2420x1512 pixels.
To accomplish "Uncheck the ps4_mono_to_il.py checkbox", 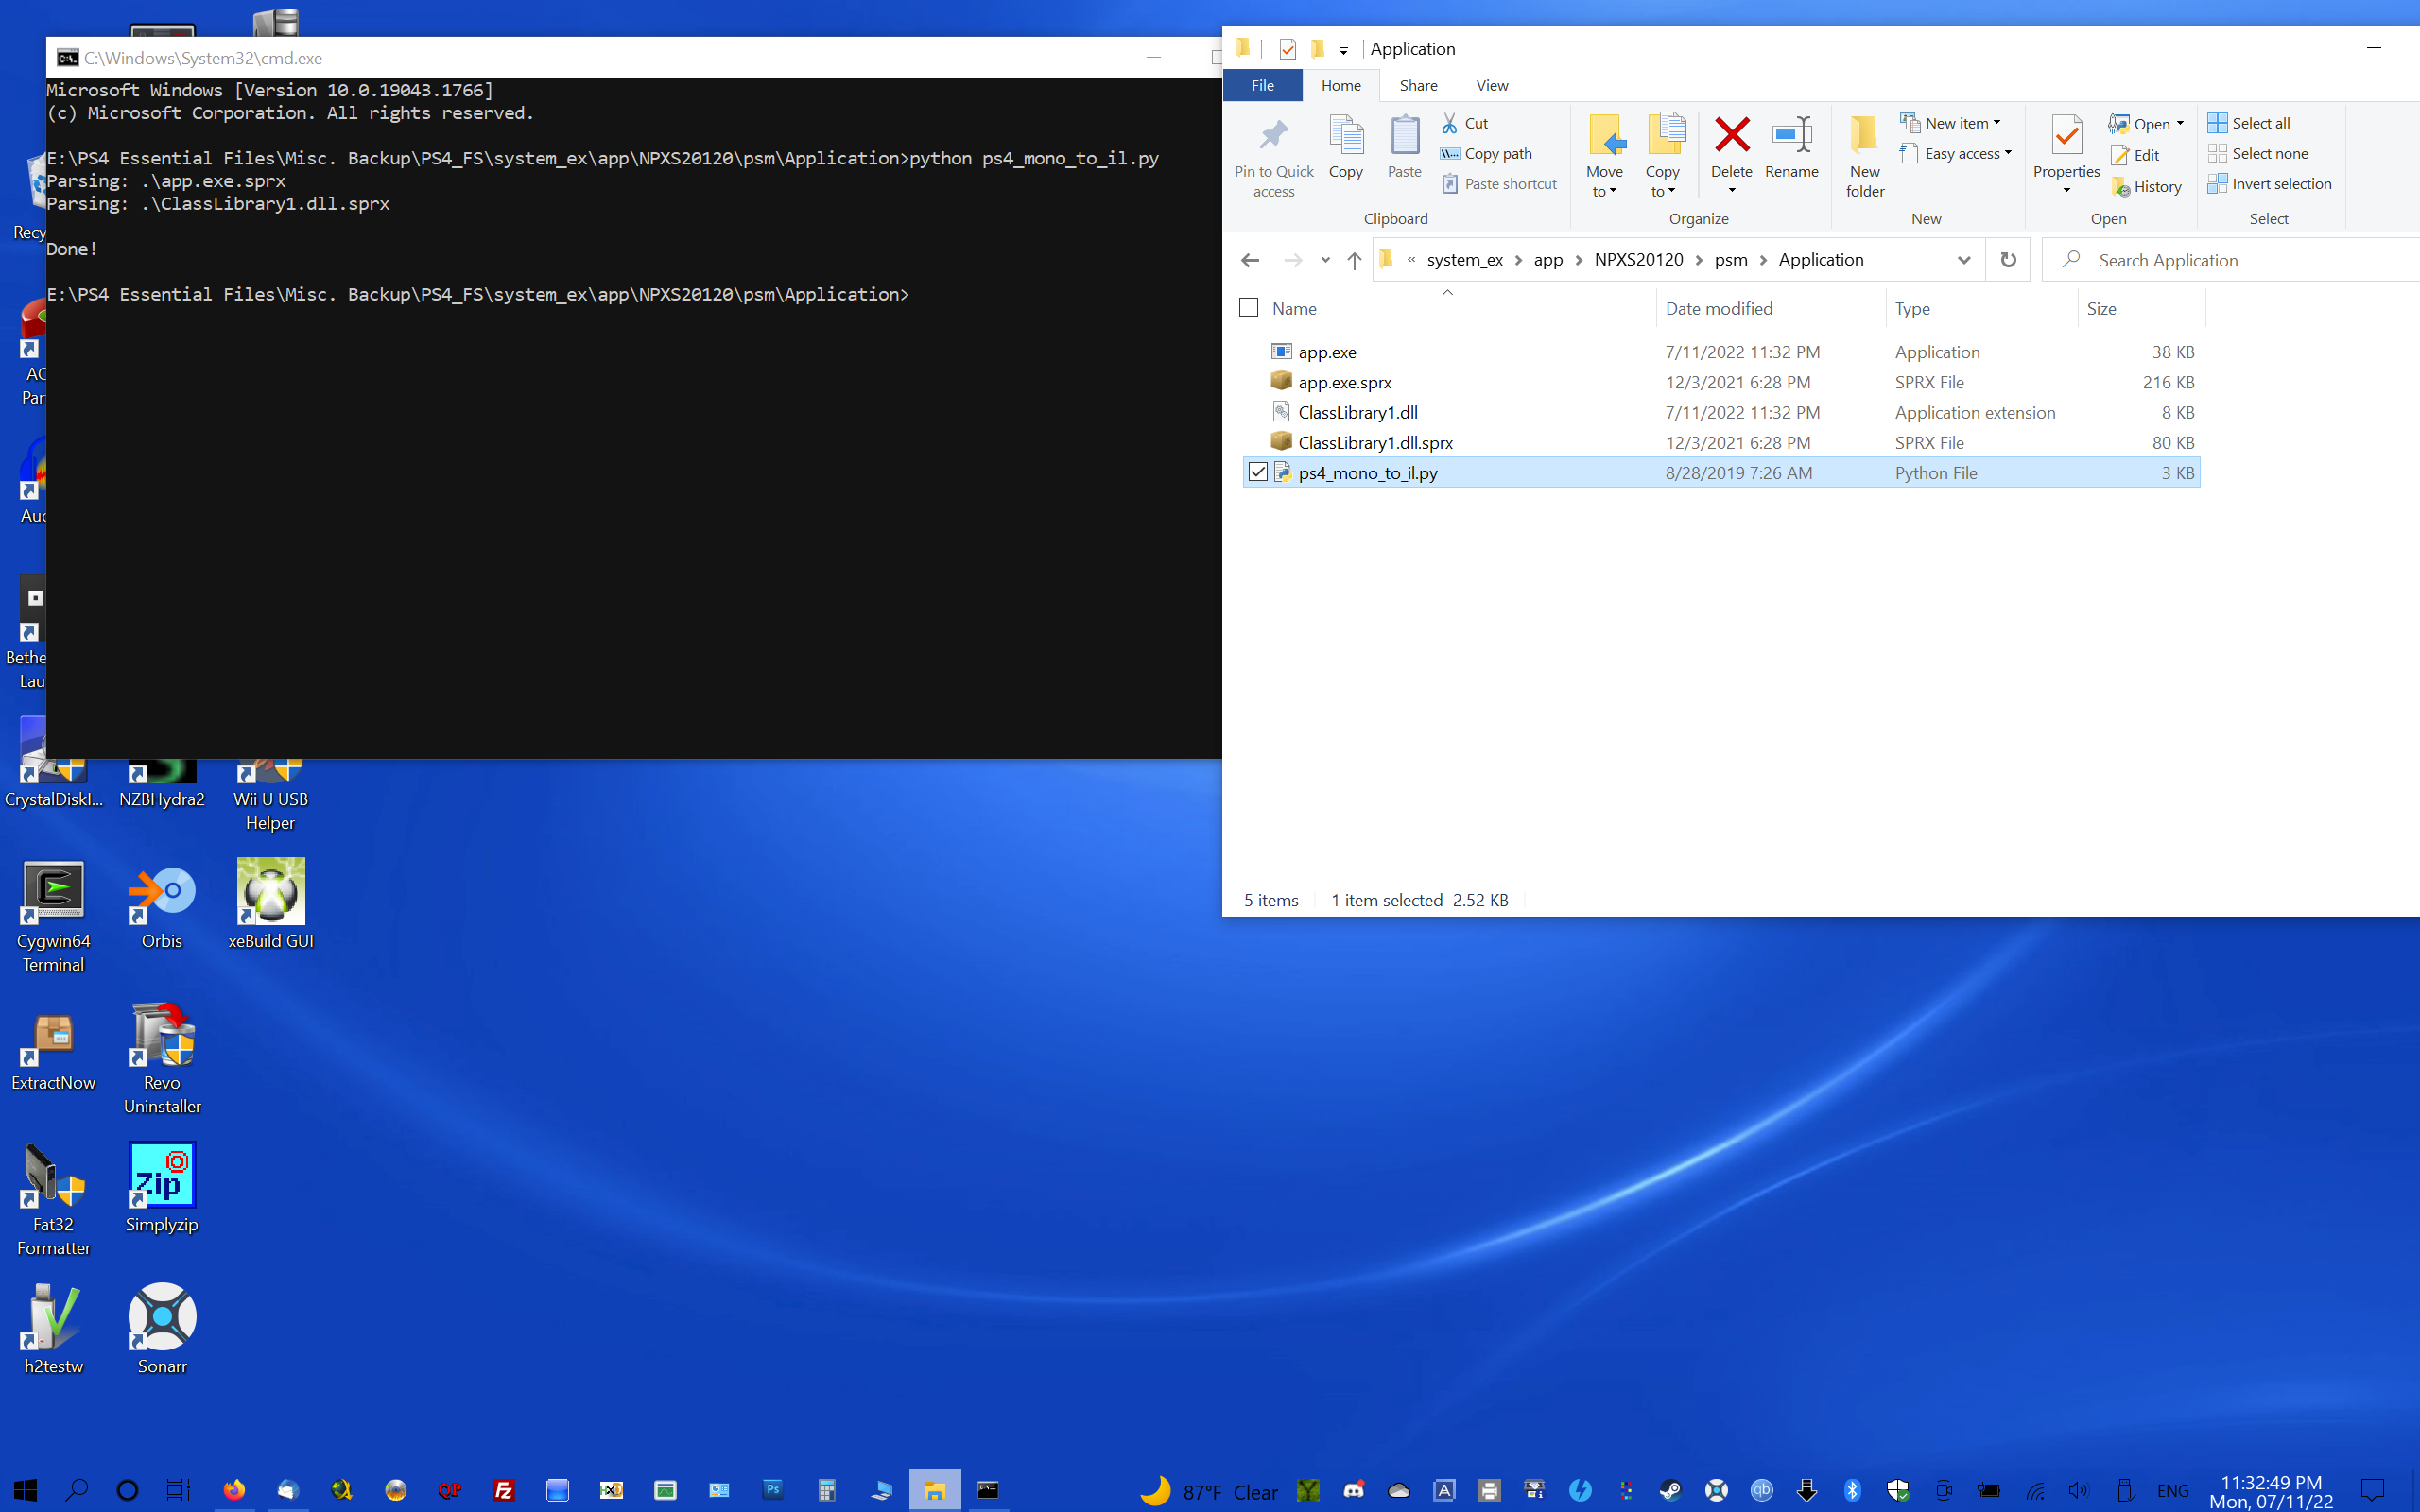I will (x=1258, y=472).
